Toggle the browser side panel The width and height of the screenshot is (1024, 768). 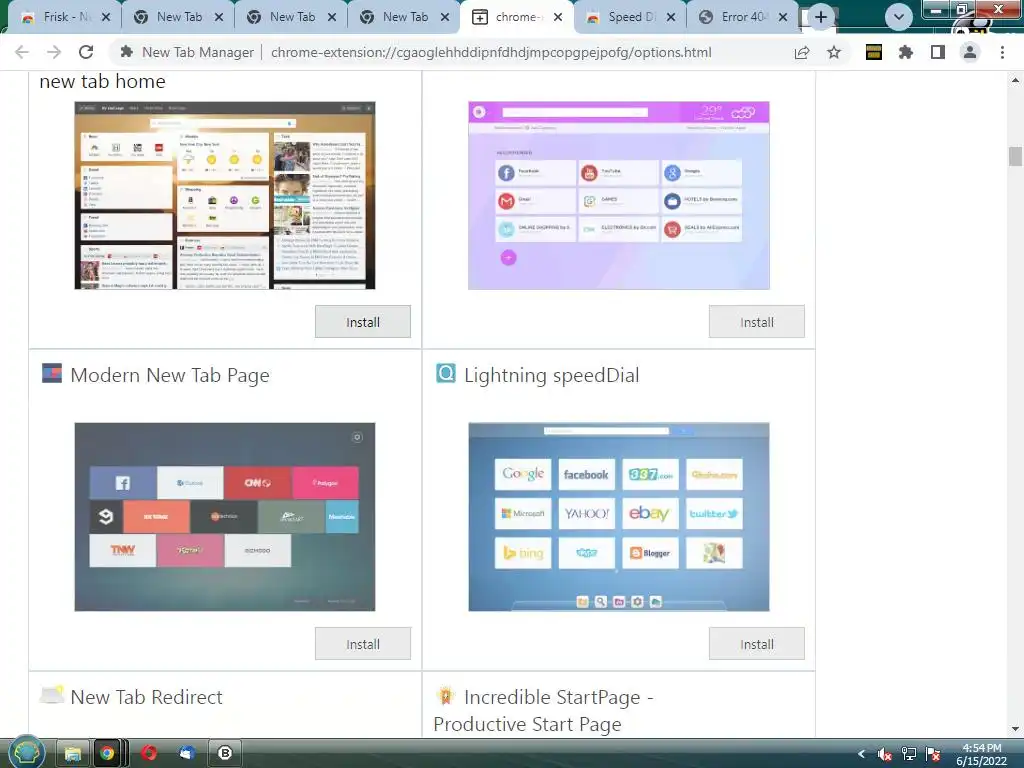pos(938,52)
